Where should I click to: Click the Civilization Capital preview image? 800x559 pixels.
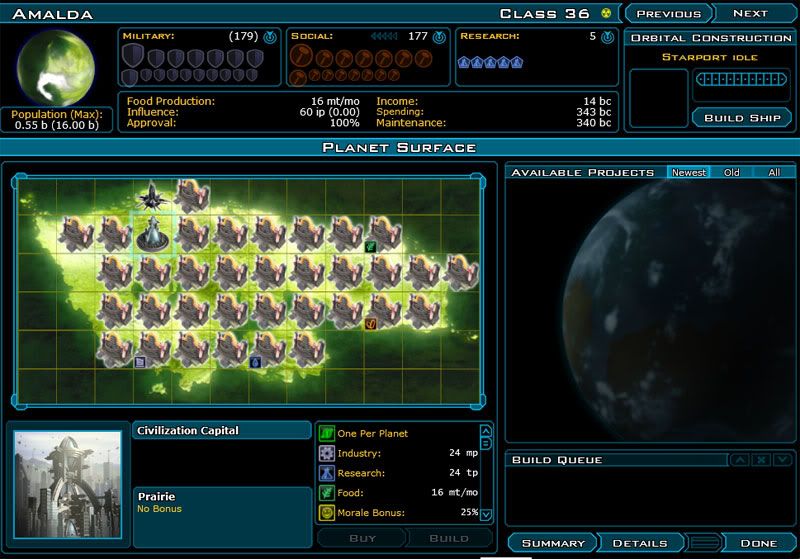tap(68, 485)
